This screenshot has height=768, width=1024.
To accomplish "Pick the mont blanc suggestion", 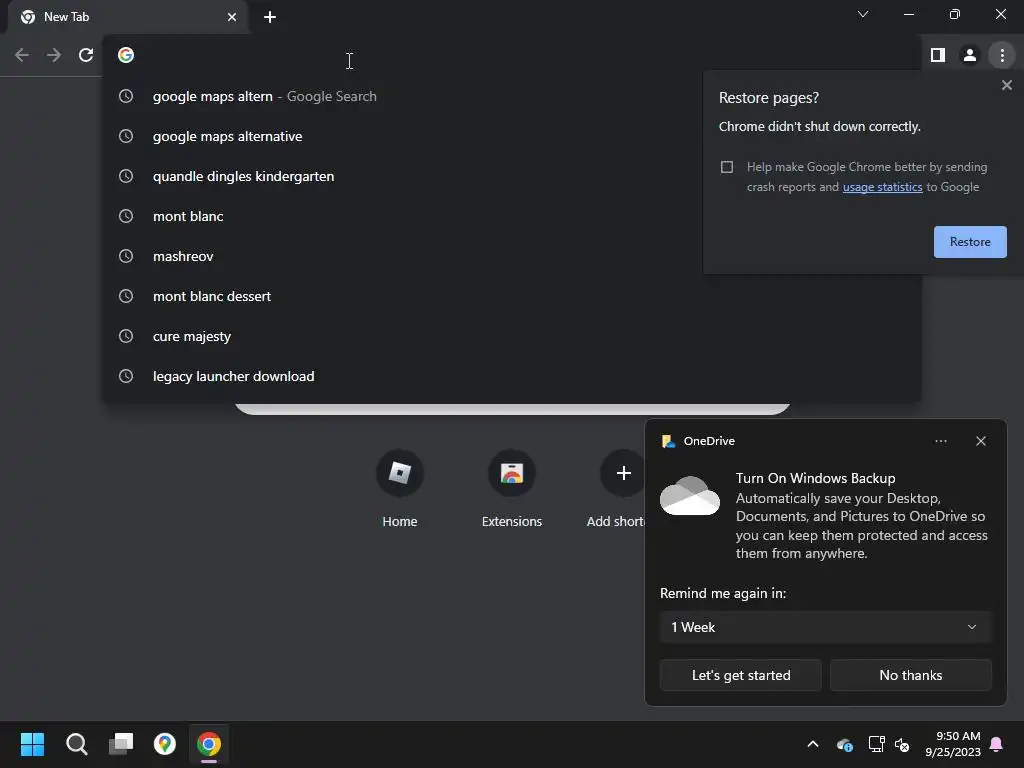I will pos(512,216).
